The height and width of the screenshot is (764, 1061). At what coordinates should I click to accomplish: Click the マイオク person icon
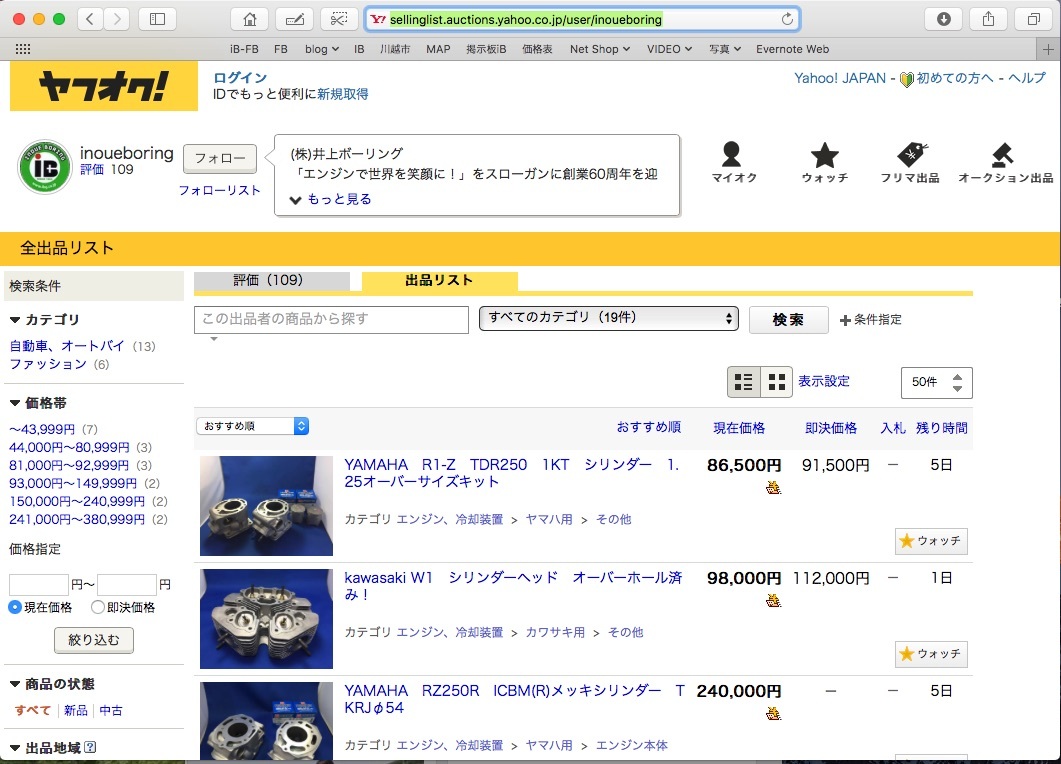732,155
